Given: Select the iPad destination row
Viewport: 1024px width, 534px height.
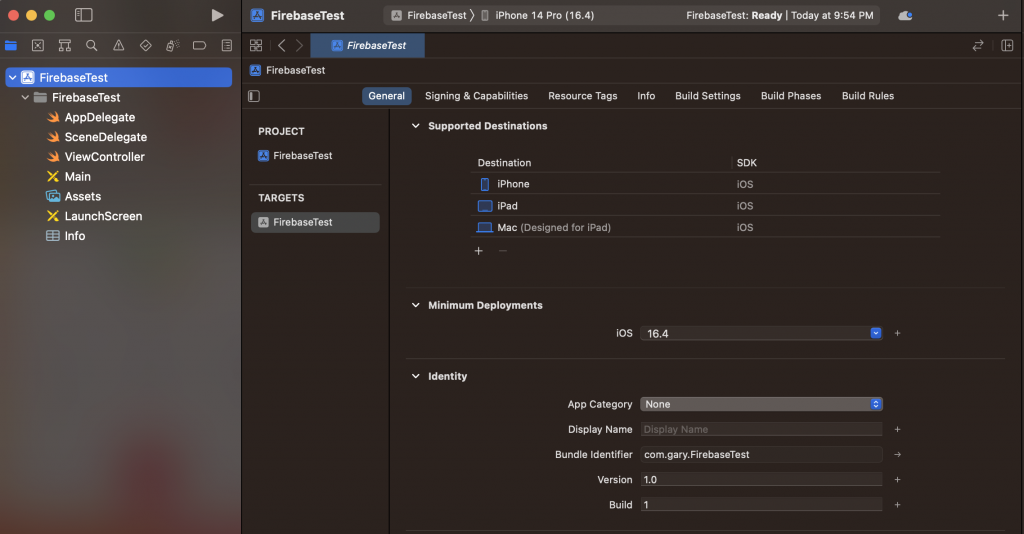Looking at the screenshot, I should tap(705, 206).
